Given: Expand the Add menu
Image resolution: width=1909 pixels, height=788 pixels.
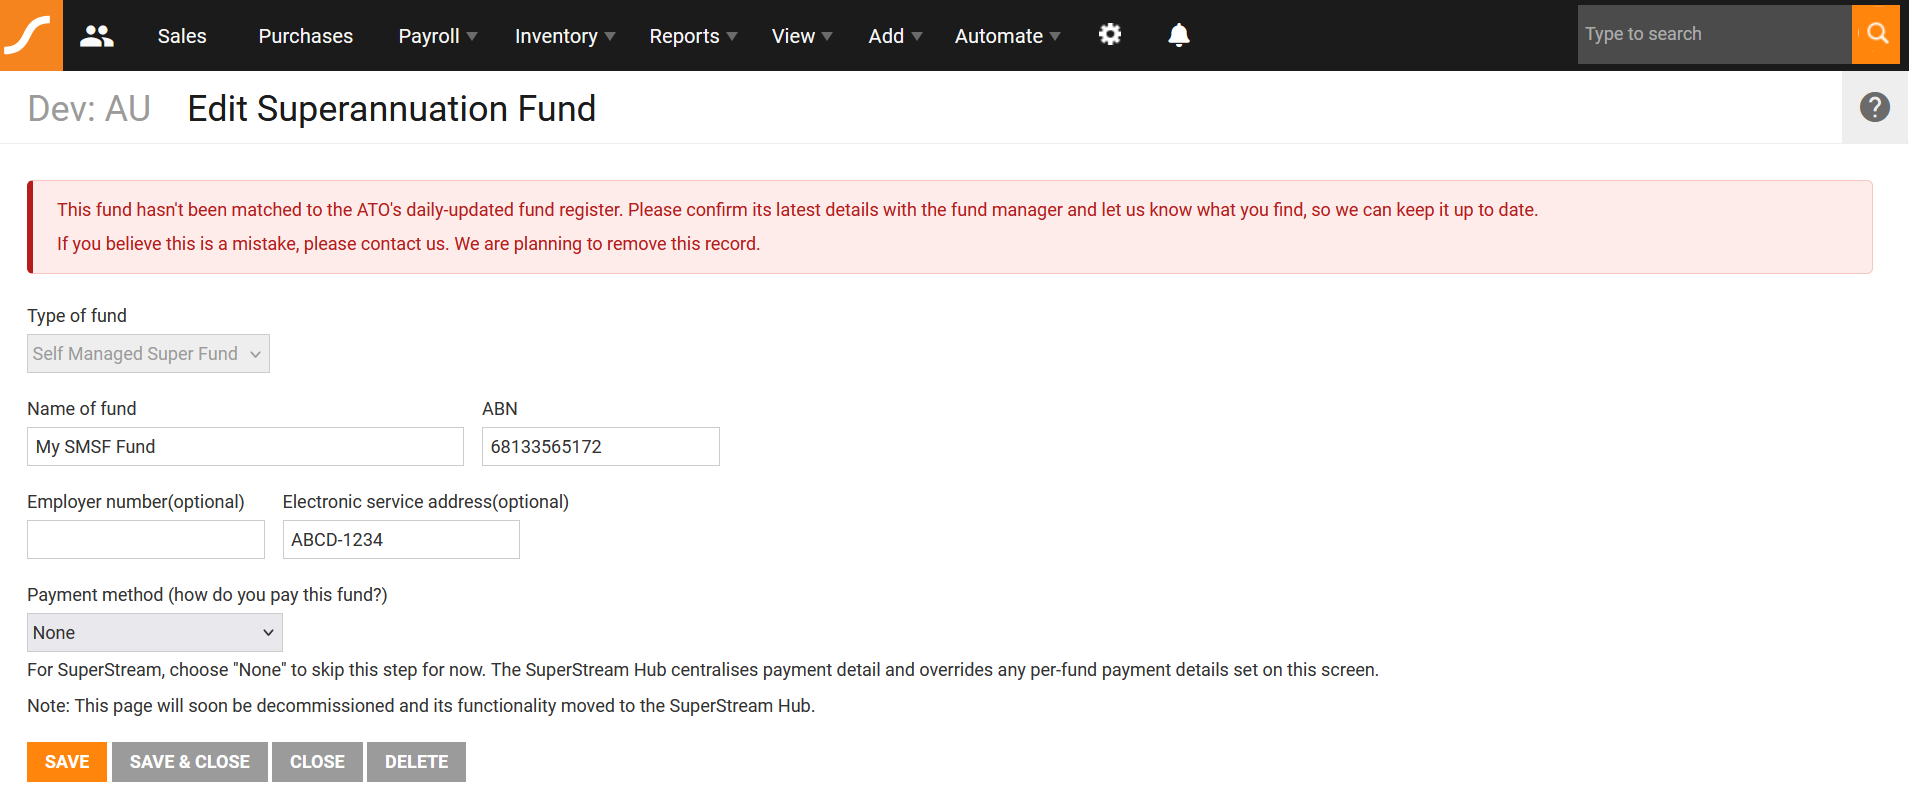Looking at the screenshot, I should click(895, 36).
